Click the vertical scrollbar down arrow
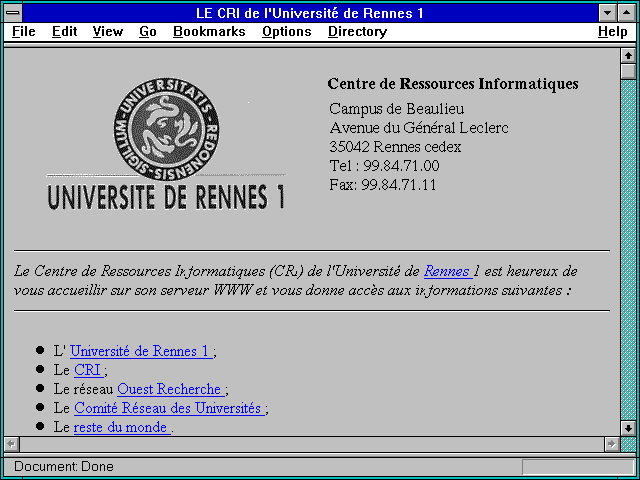Screen dimensions: 640x480 628,428
